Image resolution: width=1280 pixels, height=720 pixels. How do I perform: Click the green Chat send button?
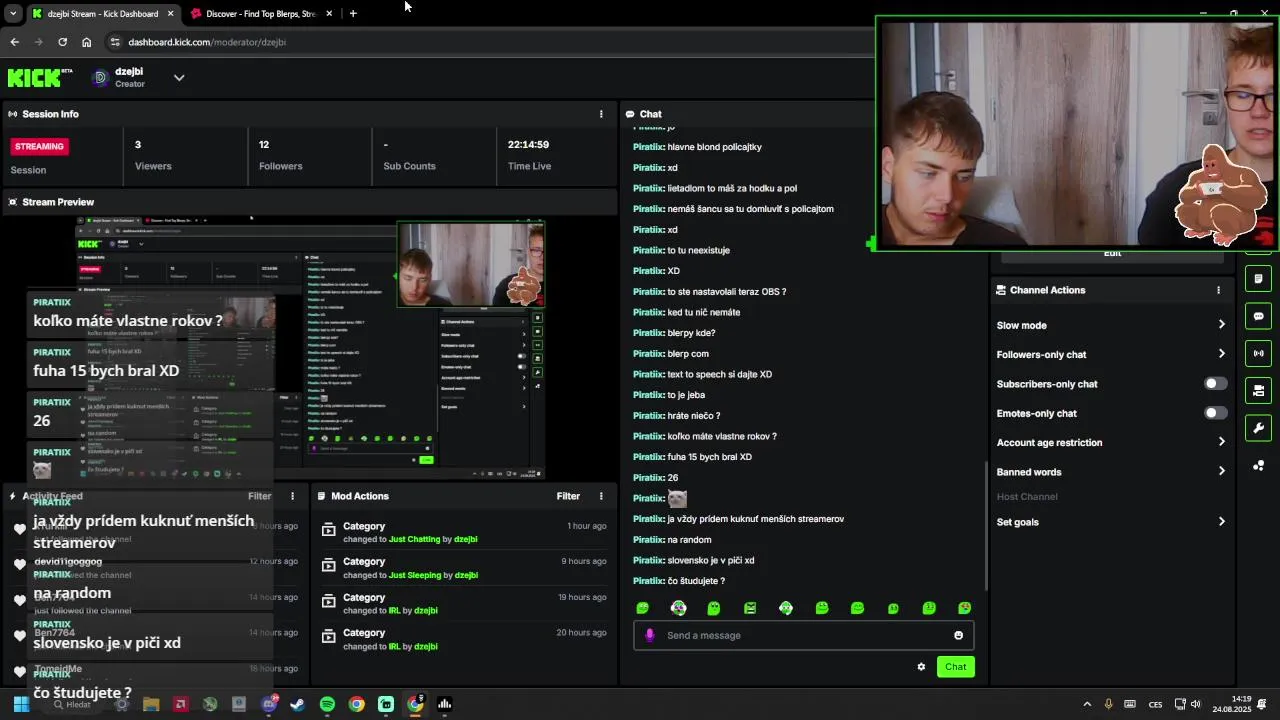coord(955,667)
